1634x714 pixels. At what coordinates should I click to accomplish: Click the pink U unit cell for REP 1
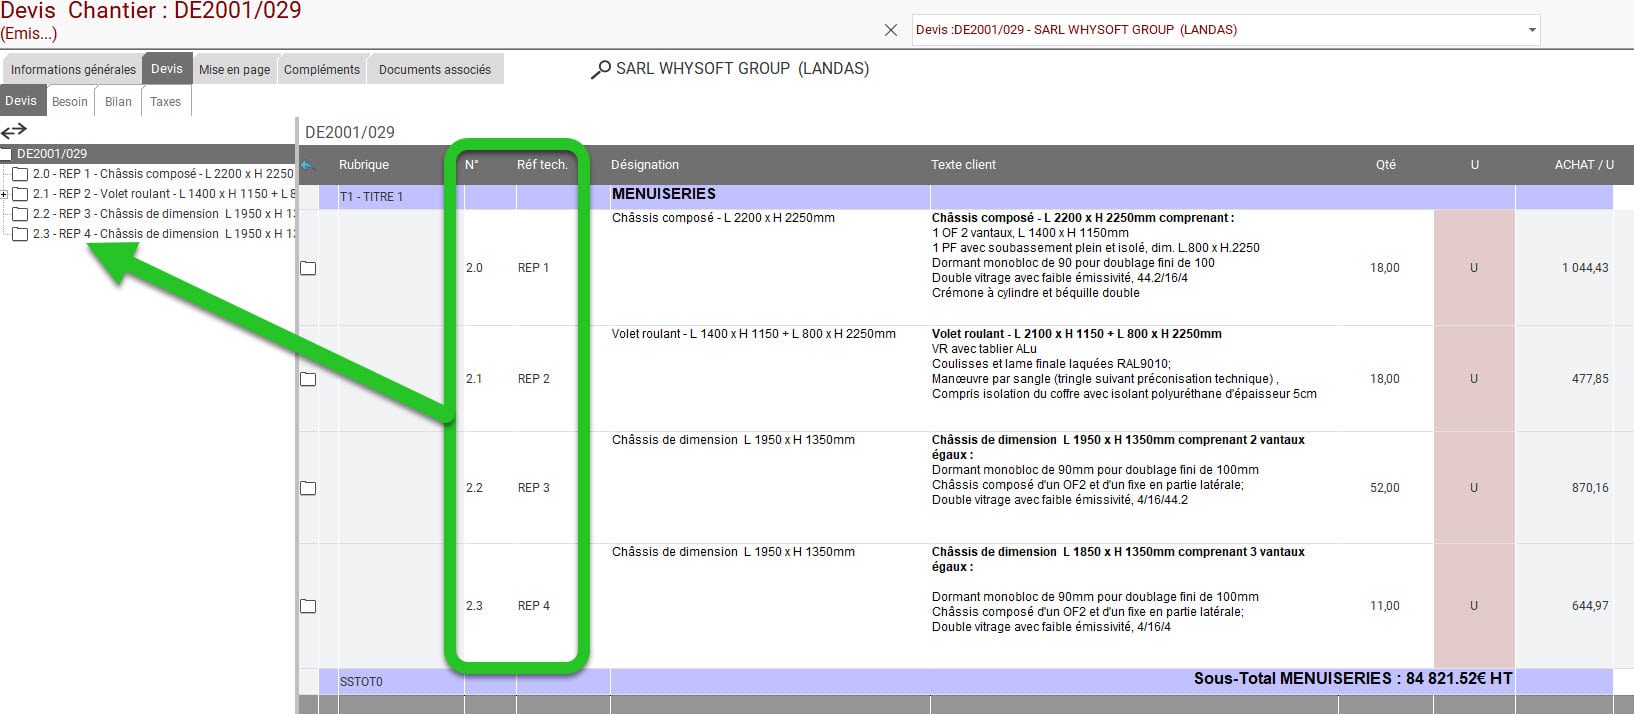(1473, 268)
